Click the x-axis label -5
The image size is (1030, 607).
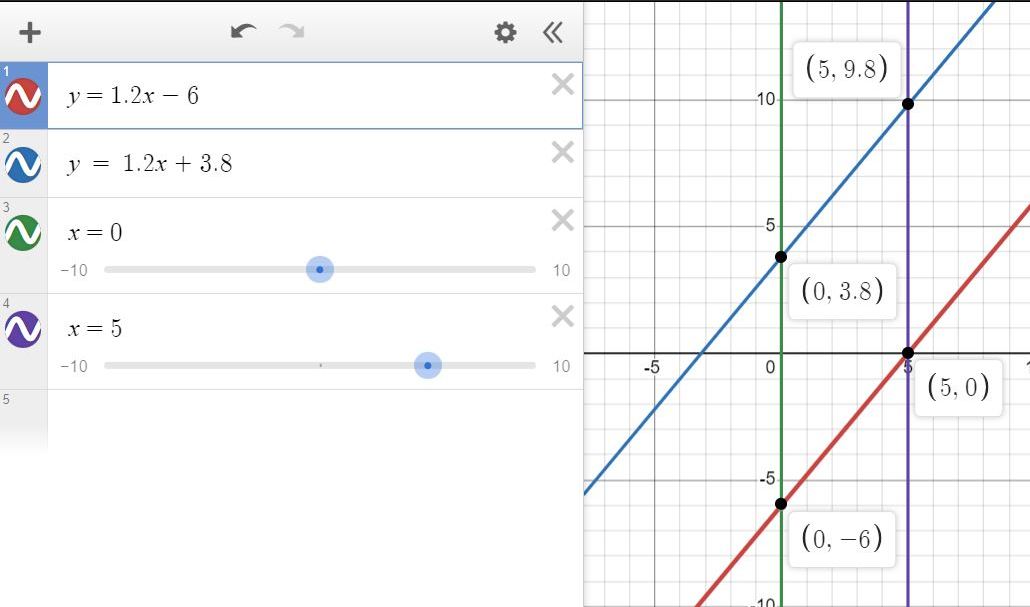[x=652, y=367]
